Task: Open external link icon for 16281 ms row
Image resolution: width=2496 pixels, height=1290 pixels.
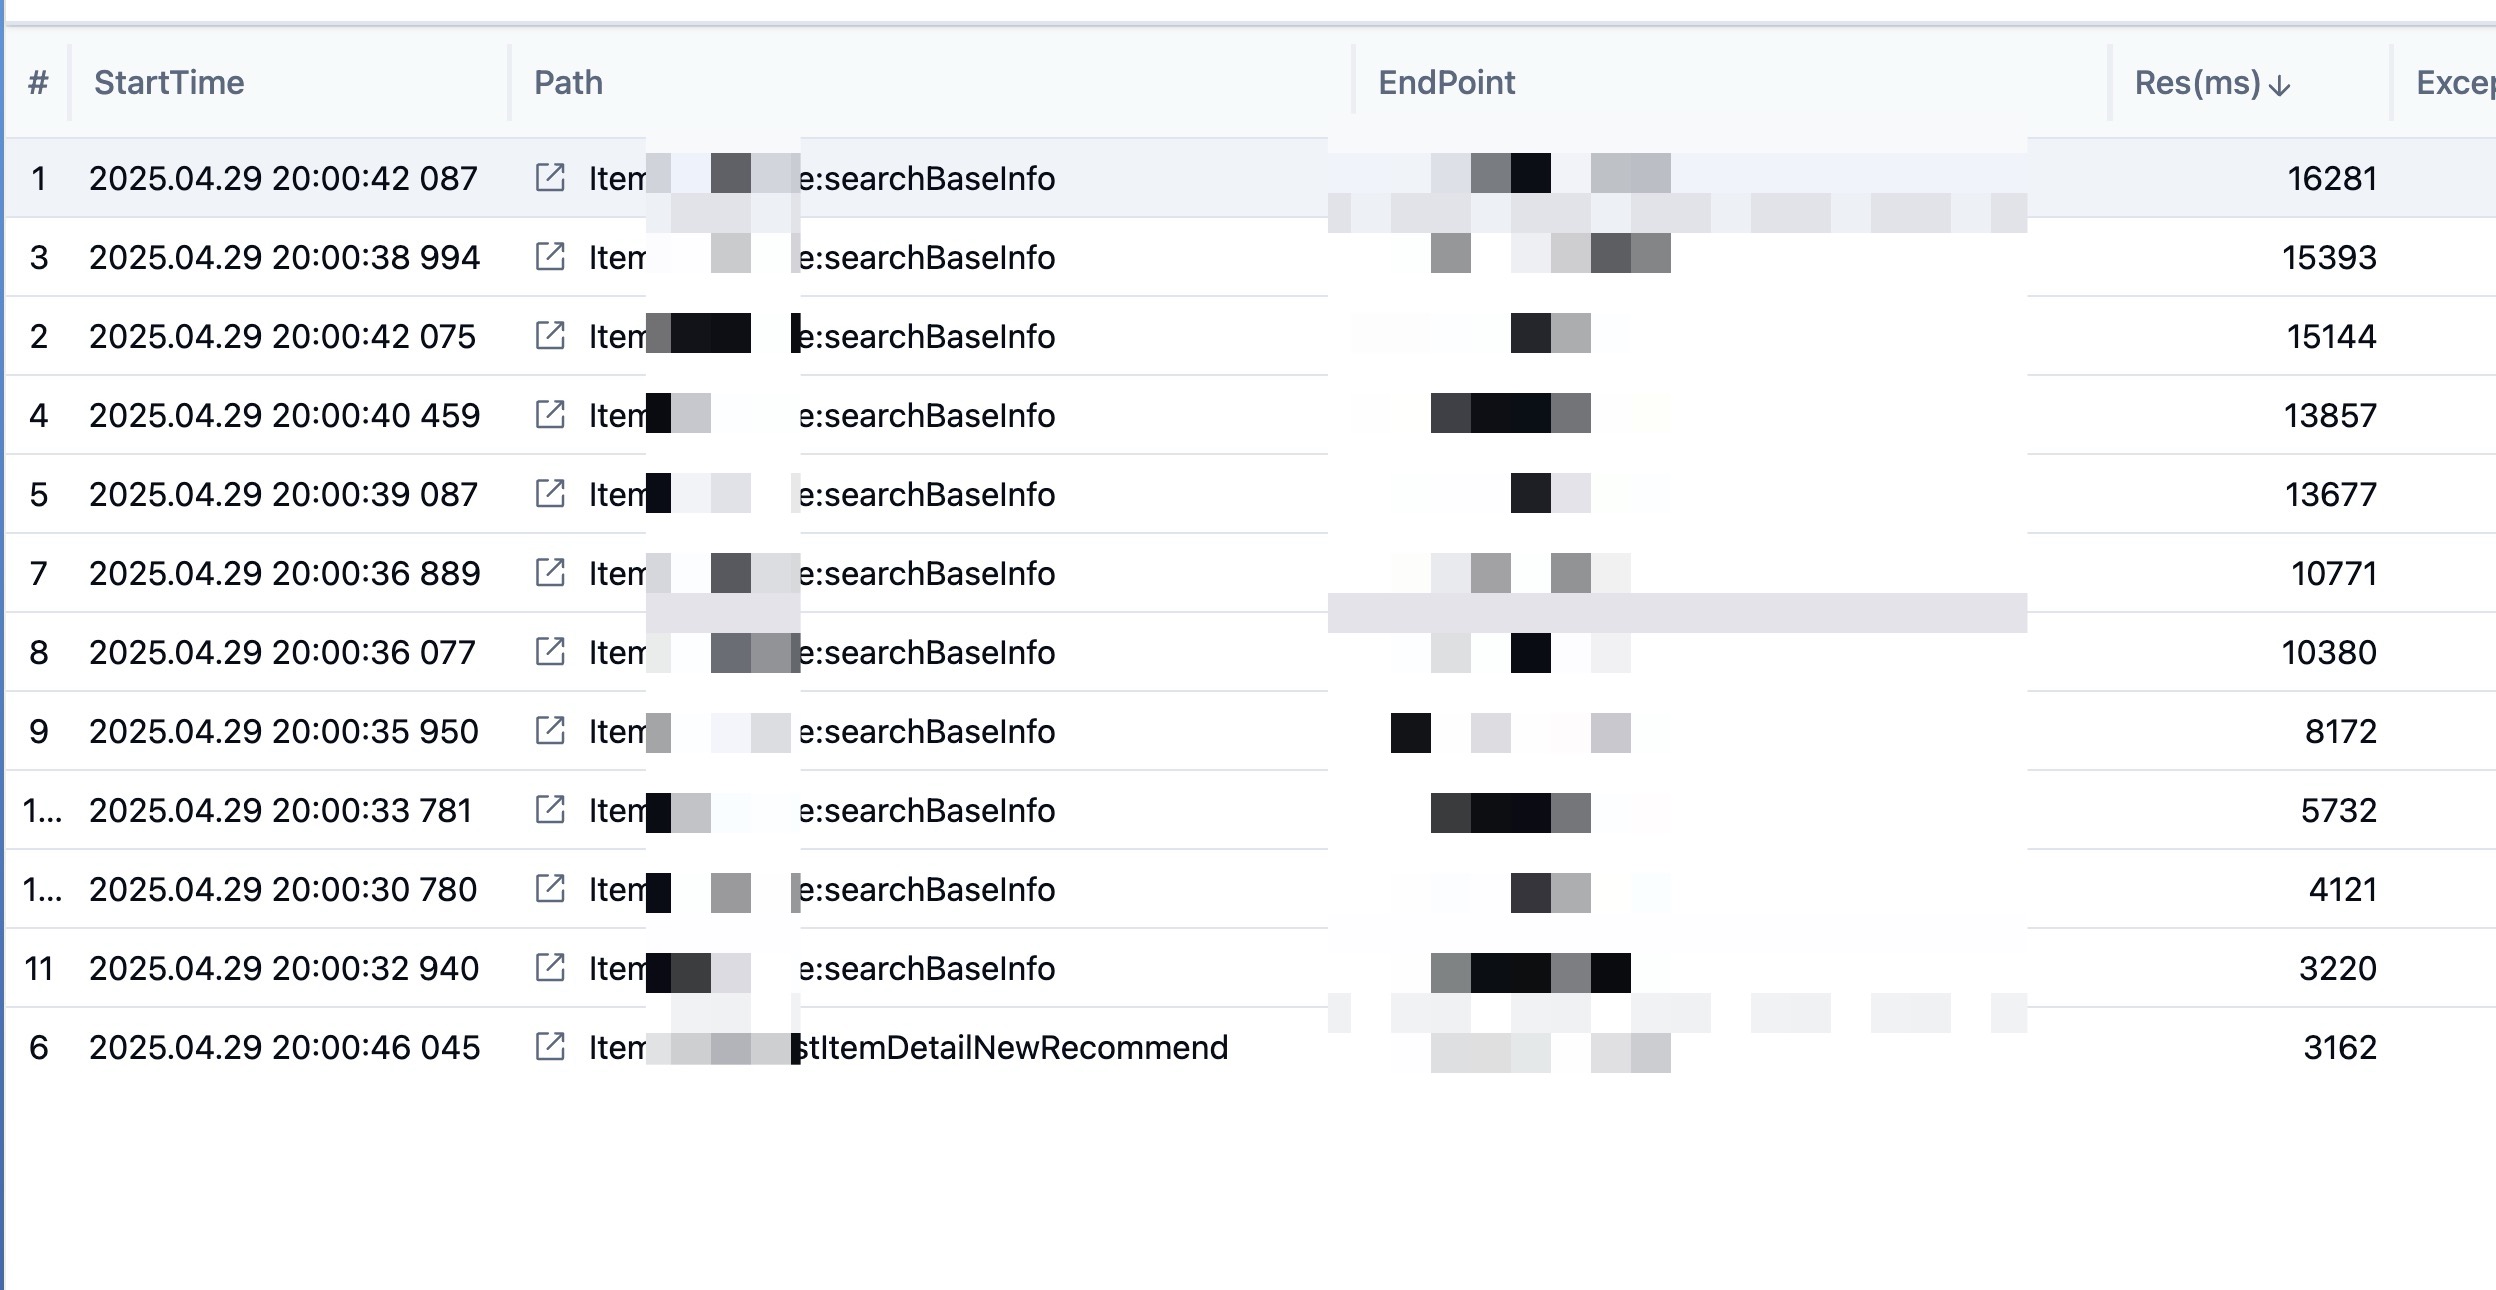Action: point(550,178)
